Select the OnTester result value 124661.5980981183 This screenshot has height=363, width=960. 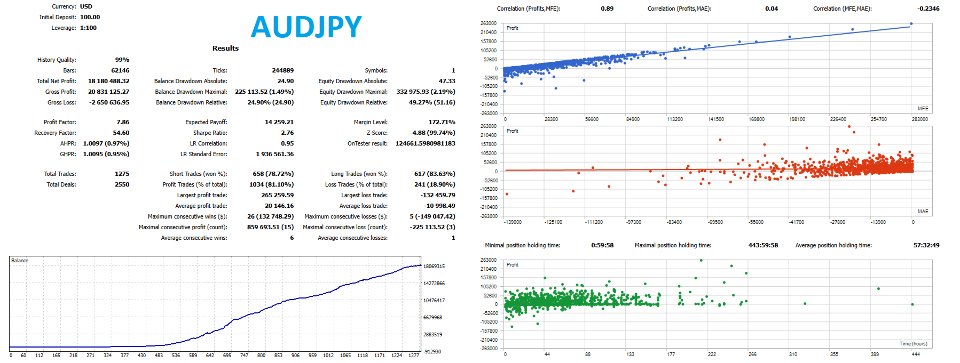426,144
